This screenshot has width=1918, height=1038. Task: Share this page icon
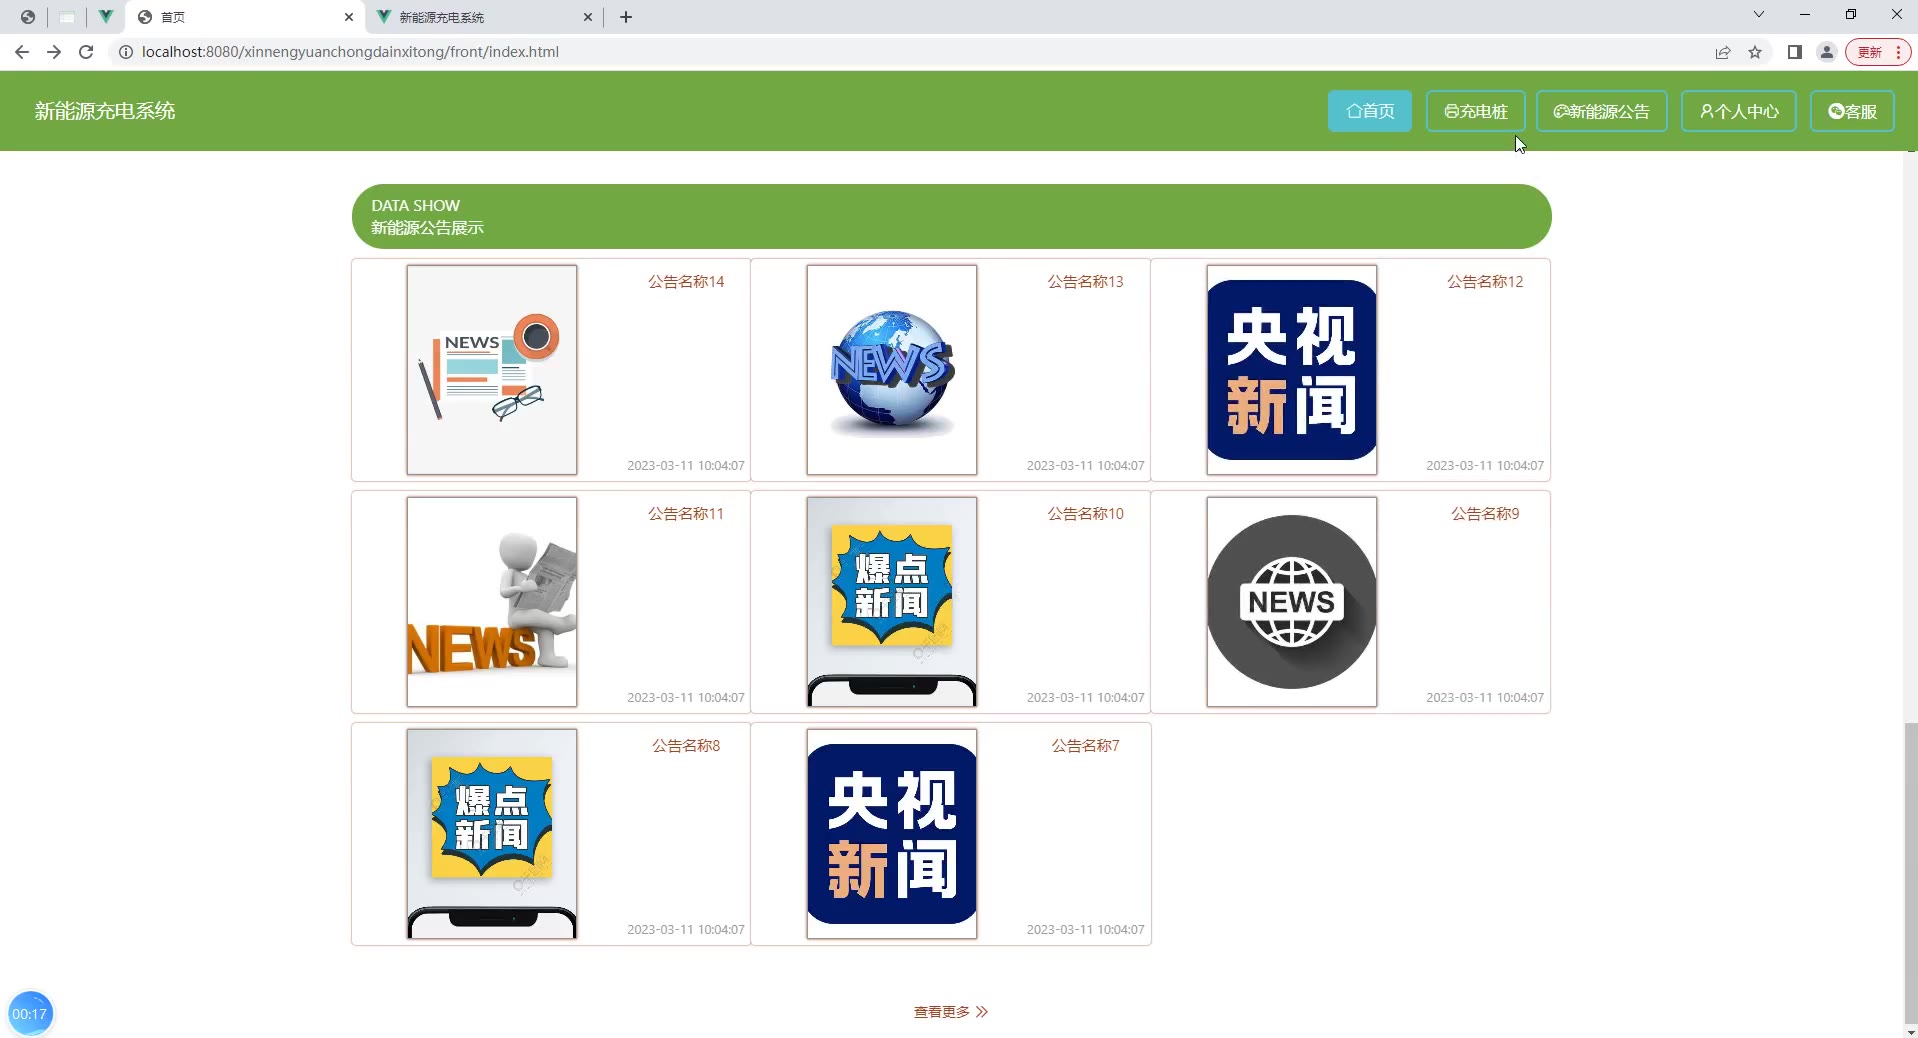click(1723, 52)
